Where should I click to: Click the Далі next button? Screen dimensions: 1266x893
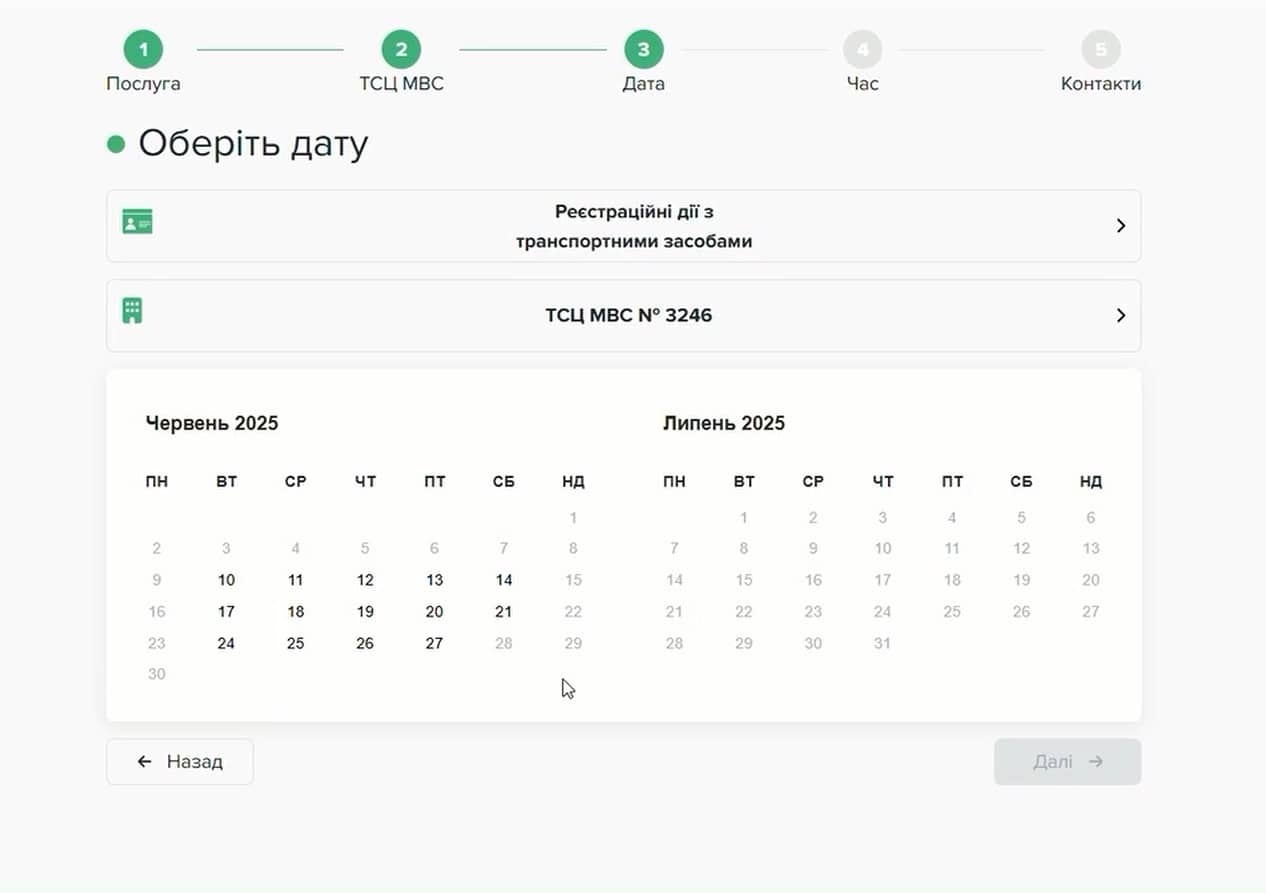tap(1067, 762)
